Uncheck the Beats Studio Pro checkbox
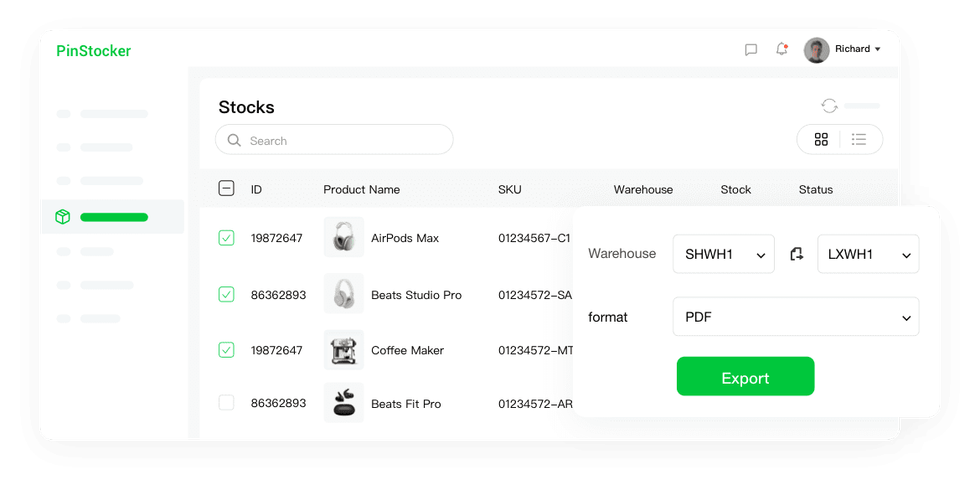The height and width of the screenshot is (485, 980). point(226,294)
